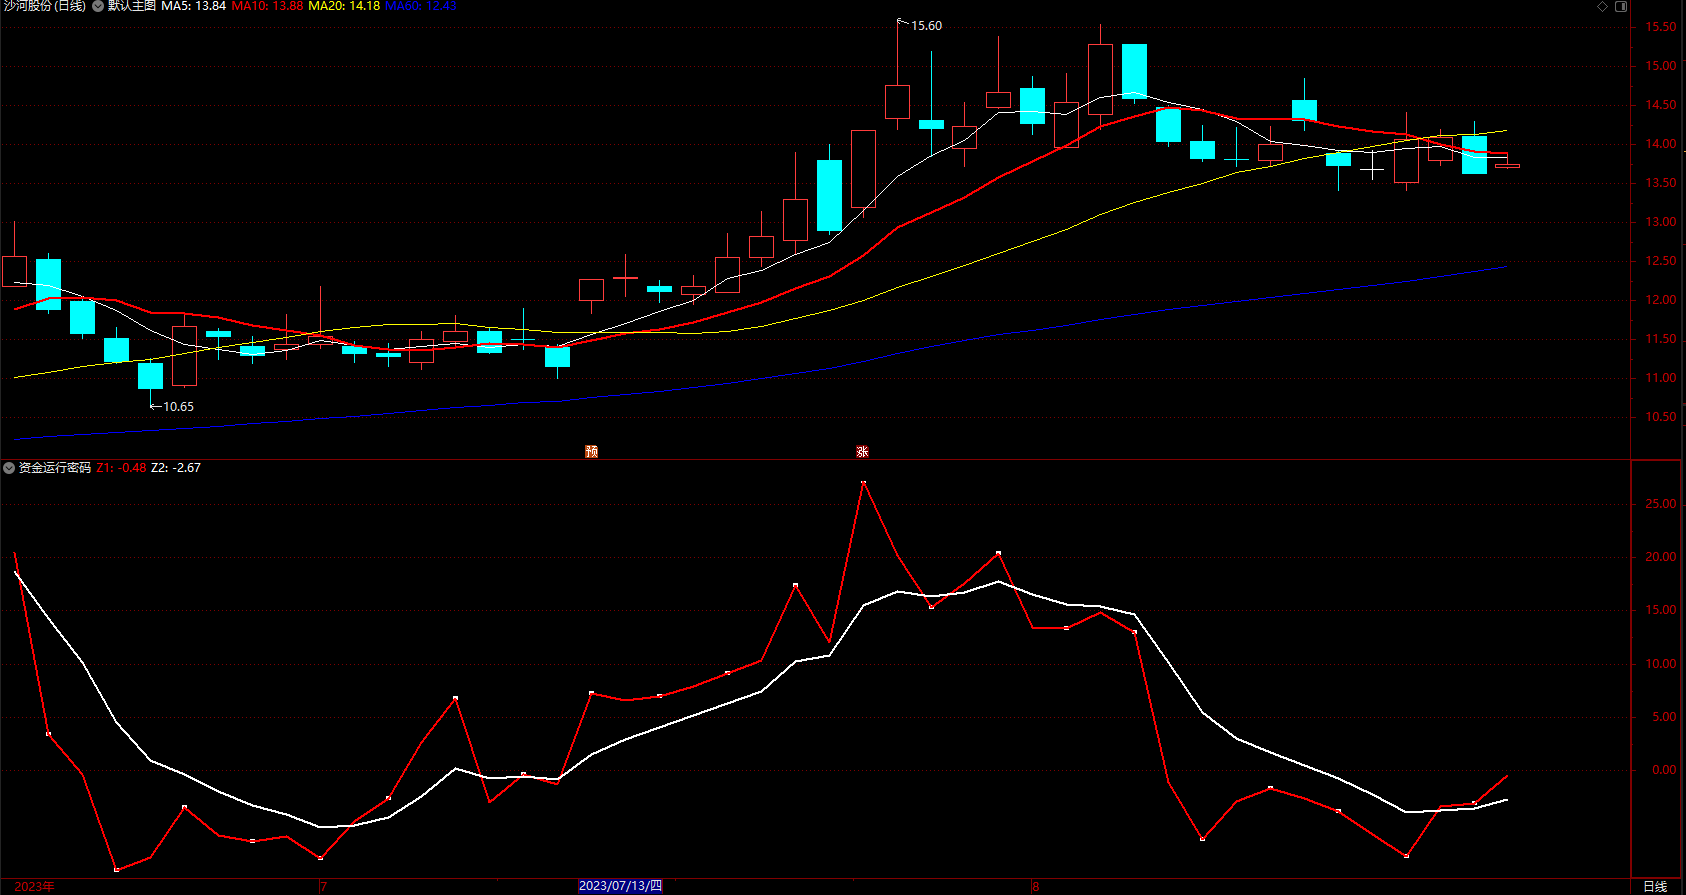
Task: Click the month 7 label on time axis
Action: tap(324, 886)
